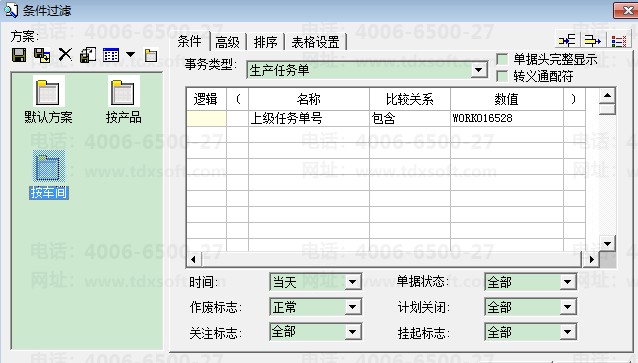
Task: Click the copy scheme icon
Action: 87,55
